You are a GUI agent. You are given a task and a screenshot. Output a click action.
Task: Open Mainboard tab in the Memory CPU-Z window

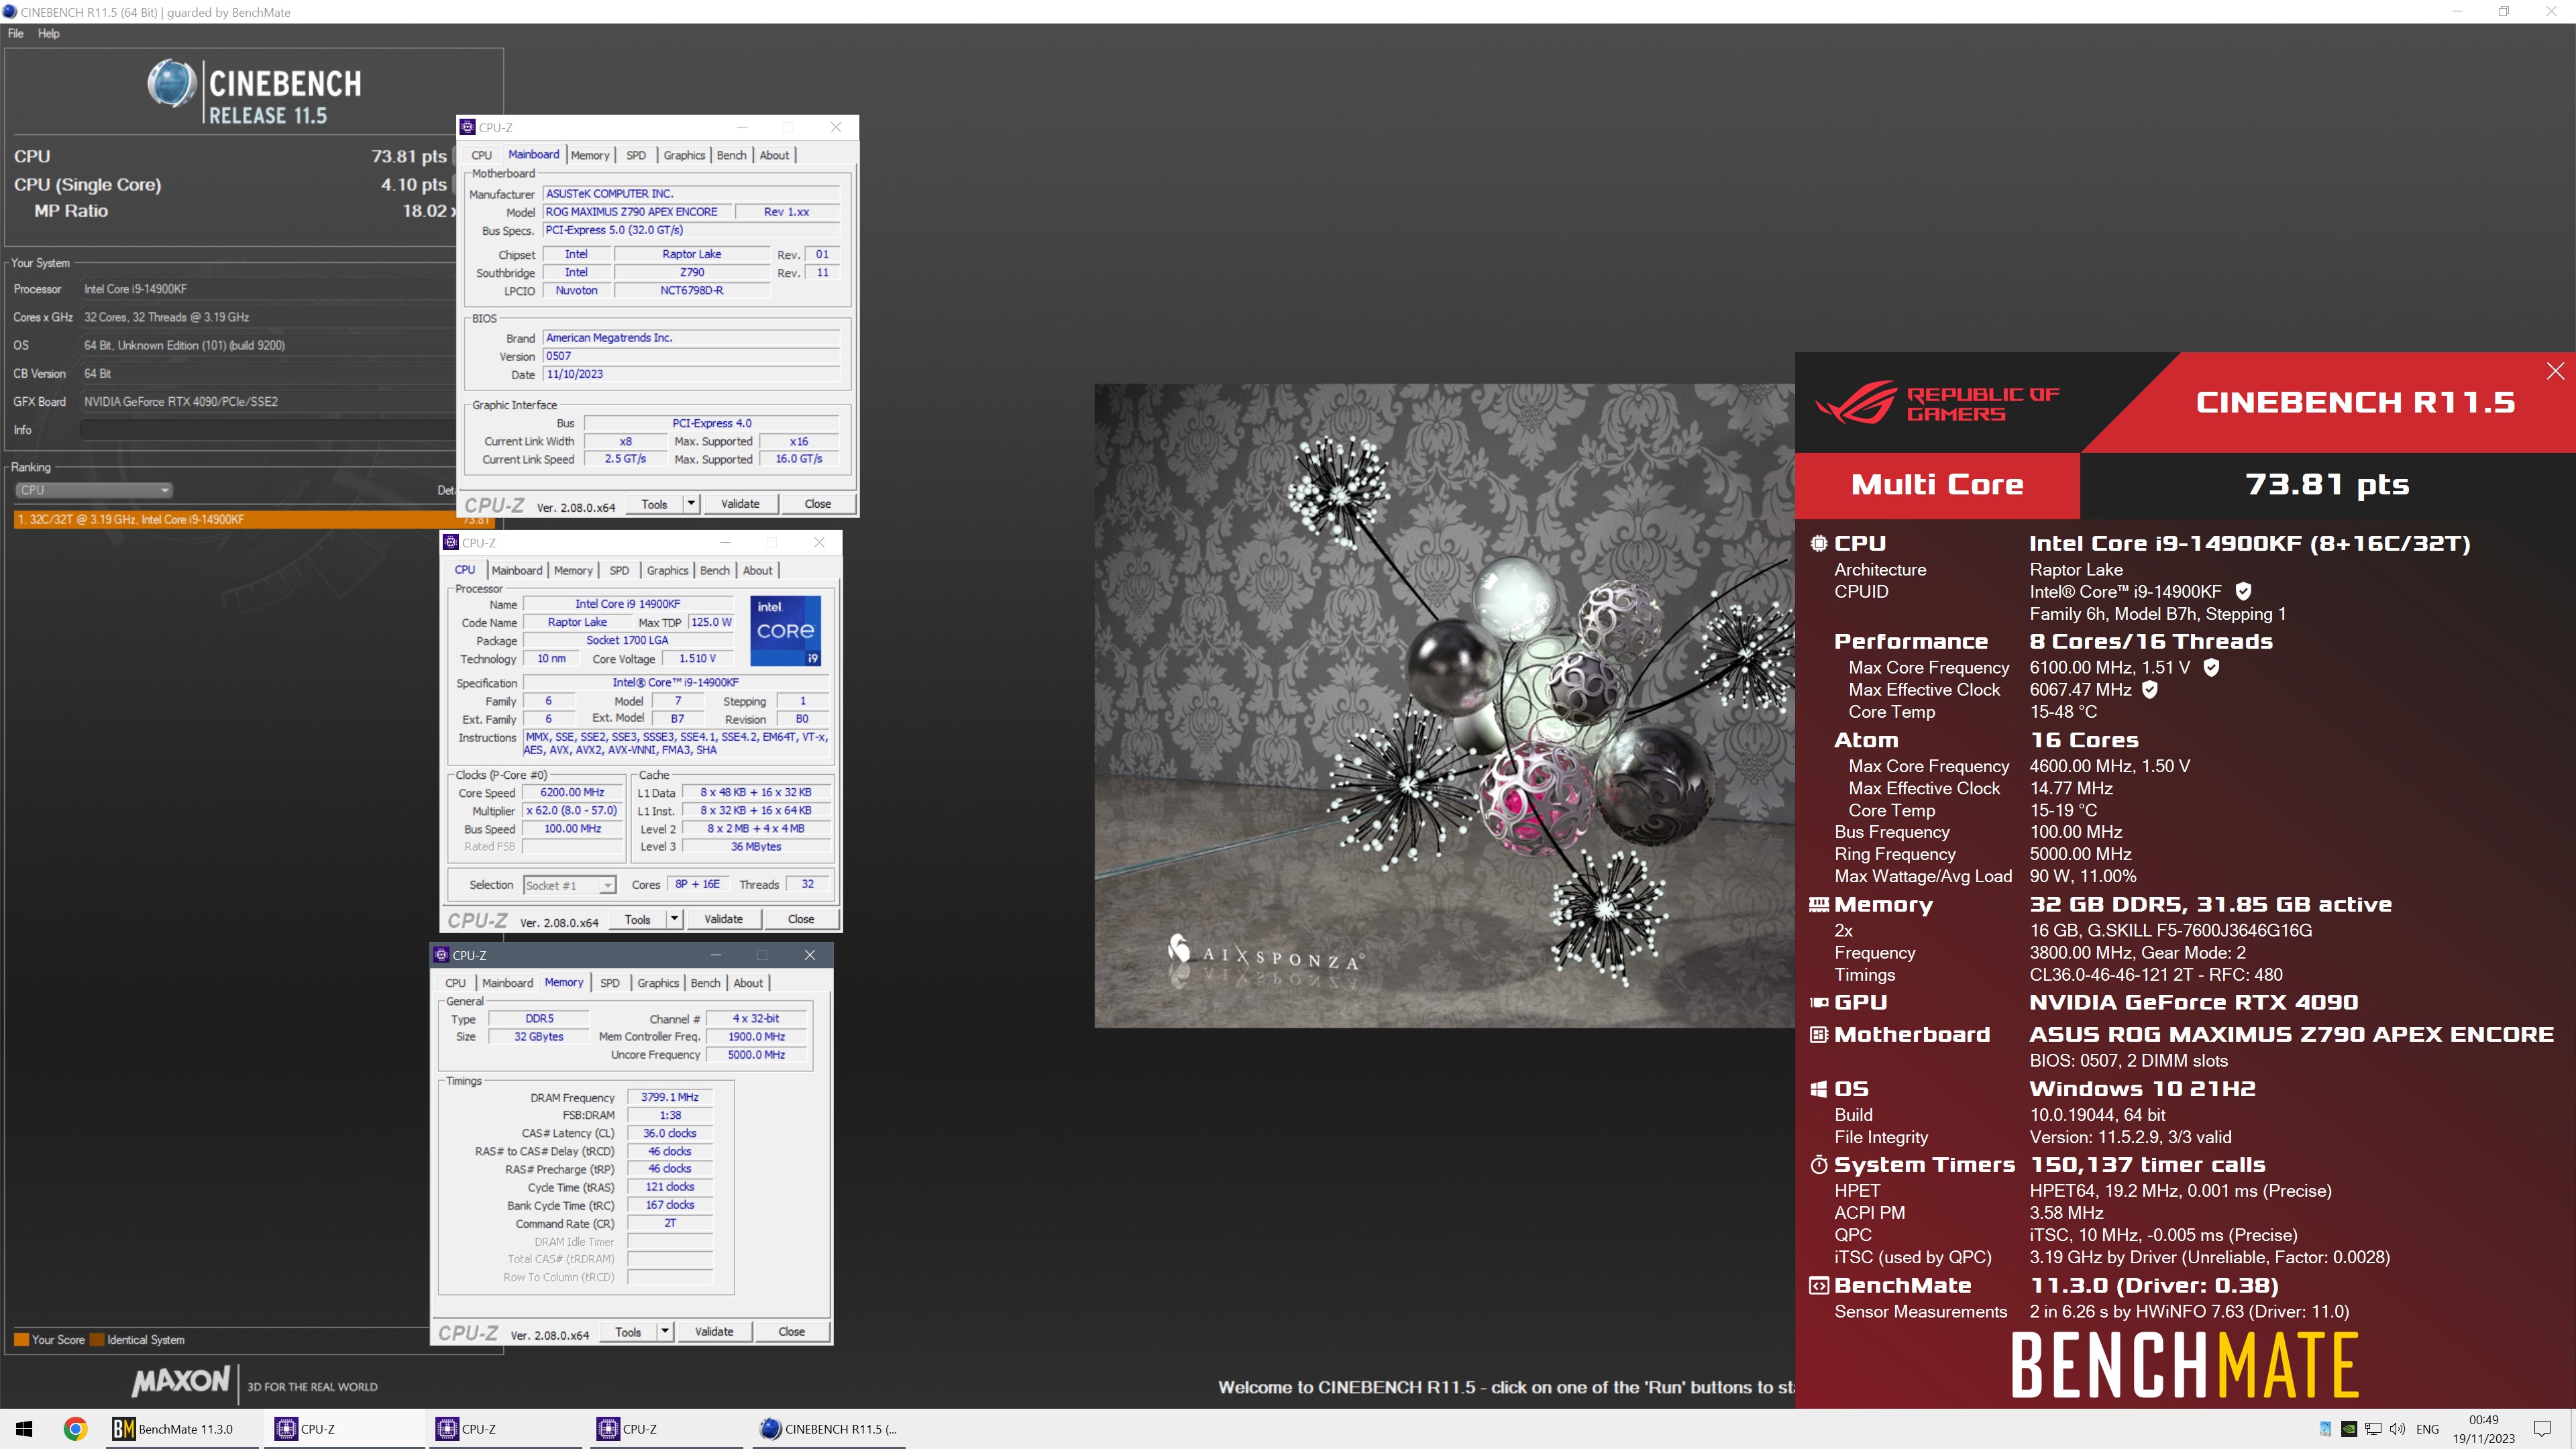507,983
